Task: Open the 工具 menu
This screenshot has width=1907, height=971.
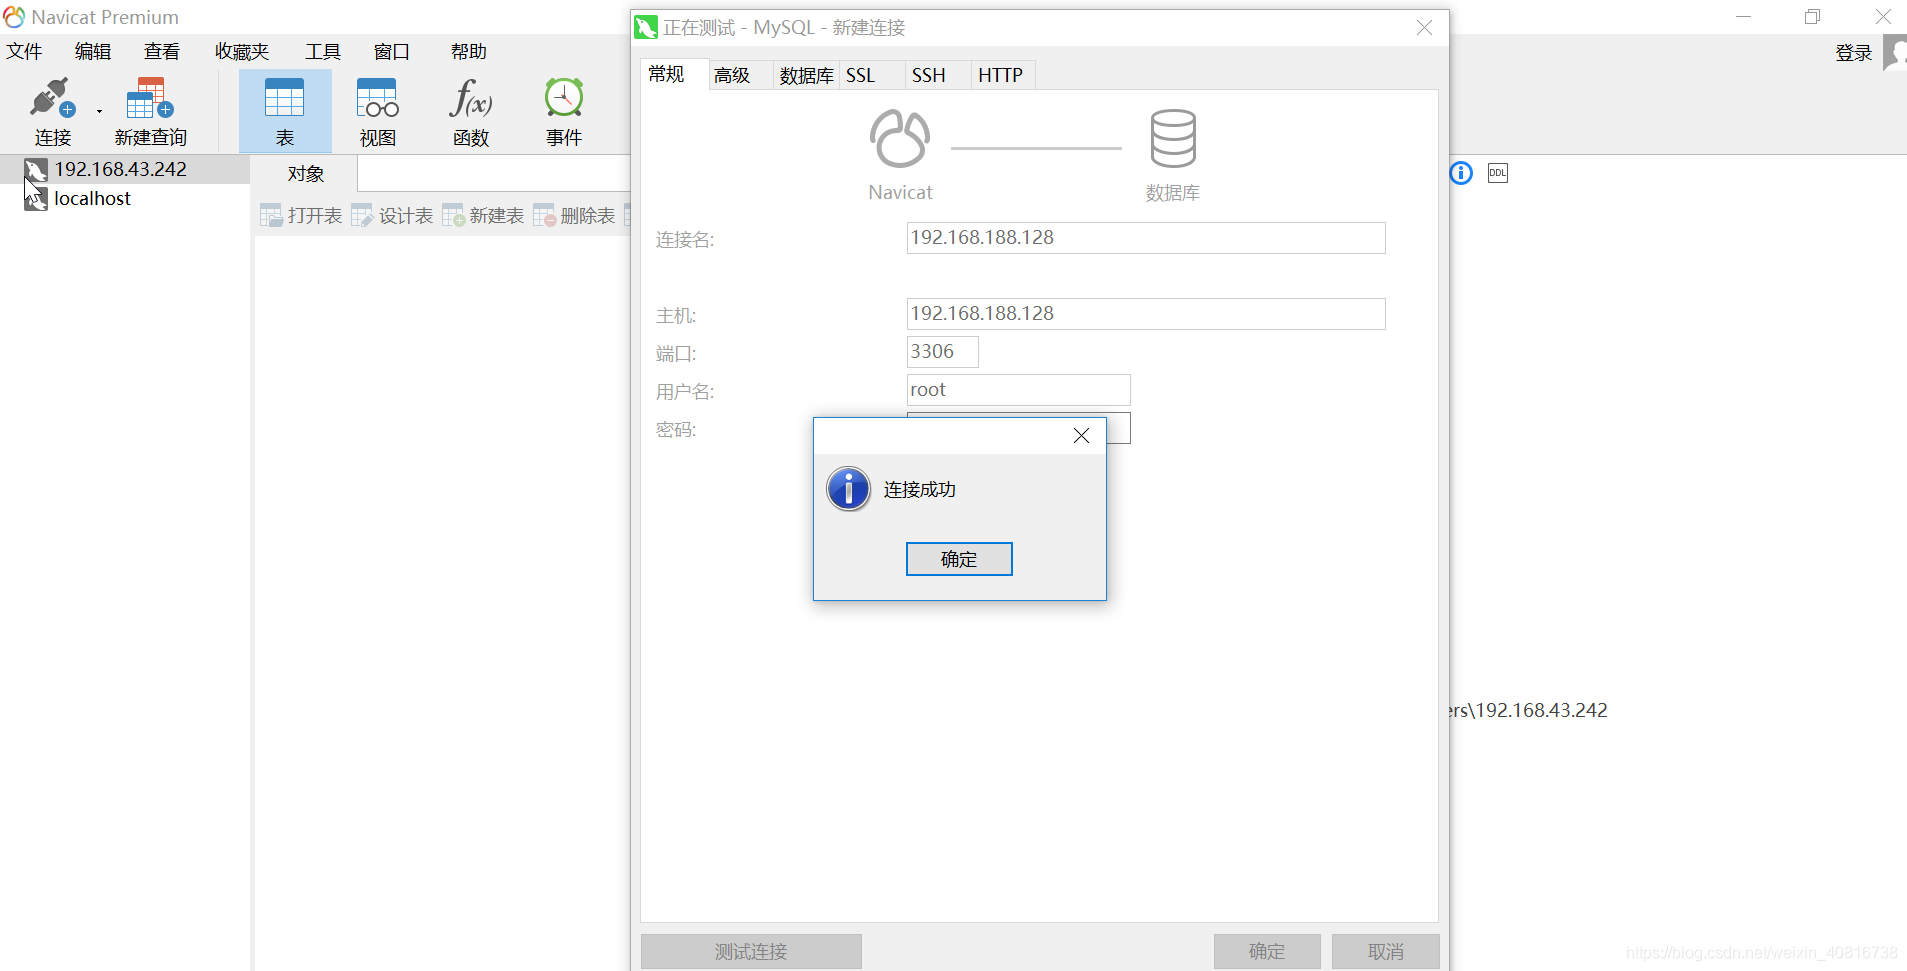Action: [x=323, y=51]
